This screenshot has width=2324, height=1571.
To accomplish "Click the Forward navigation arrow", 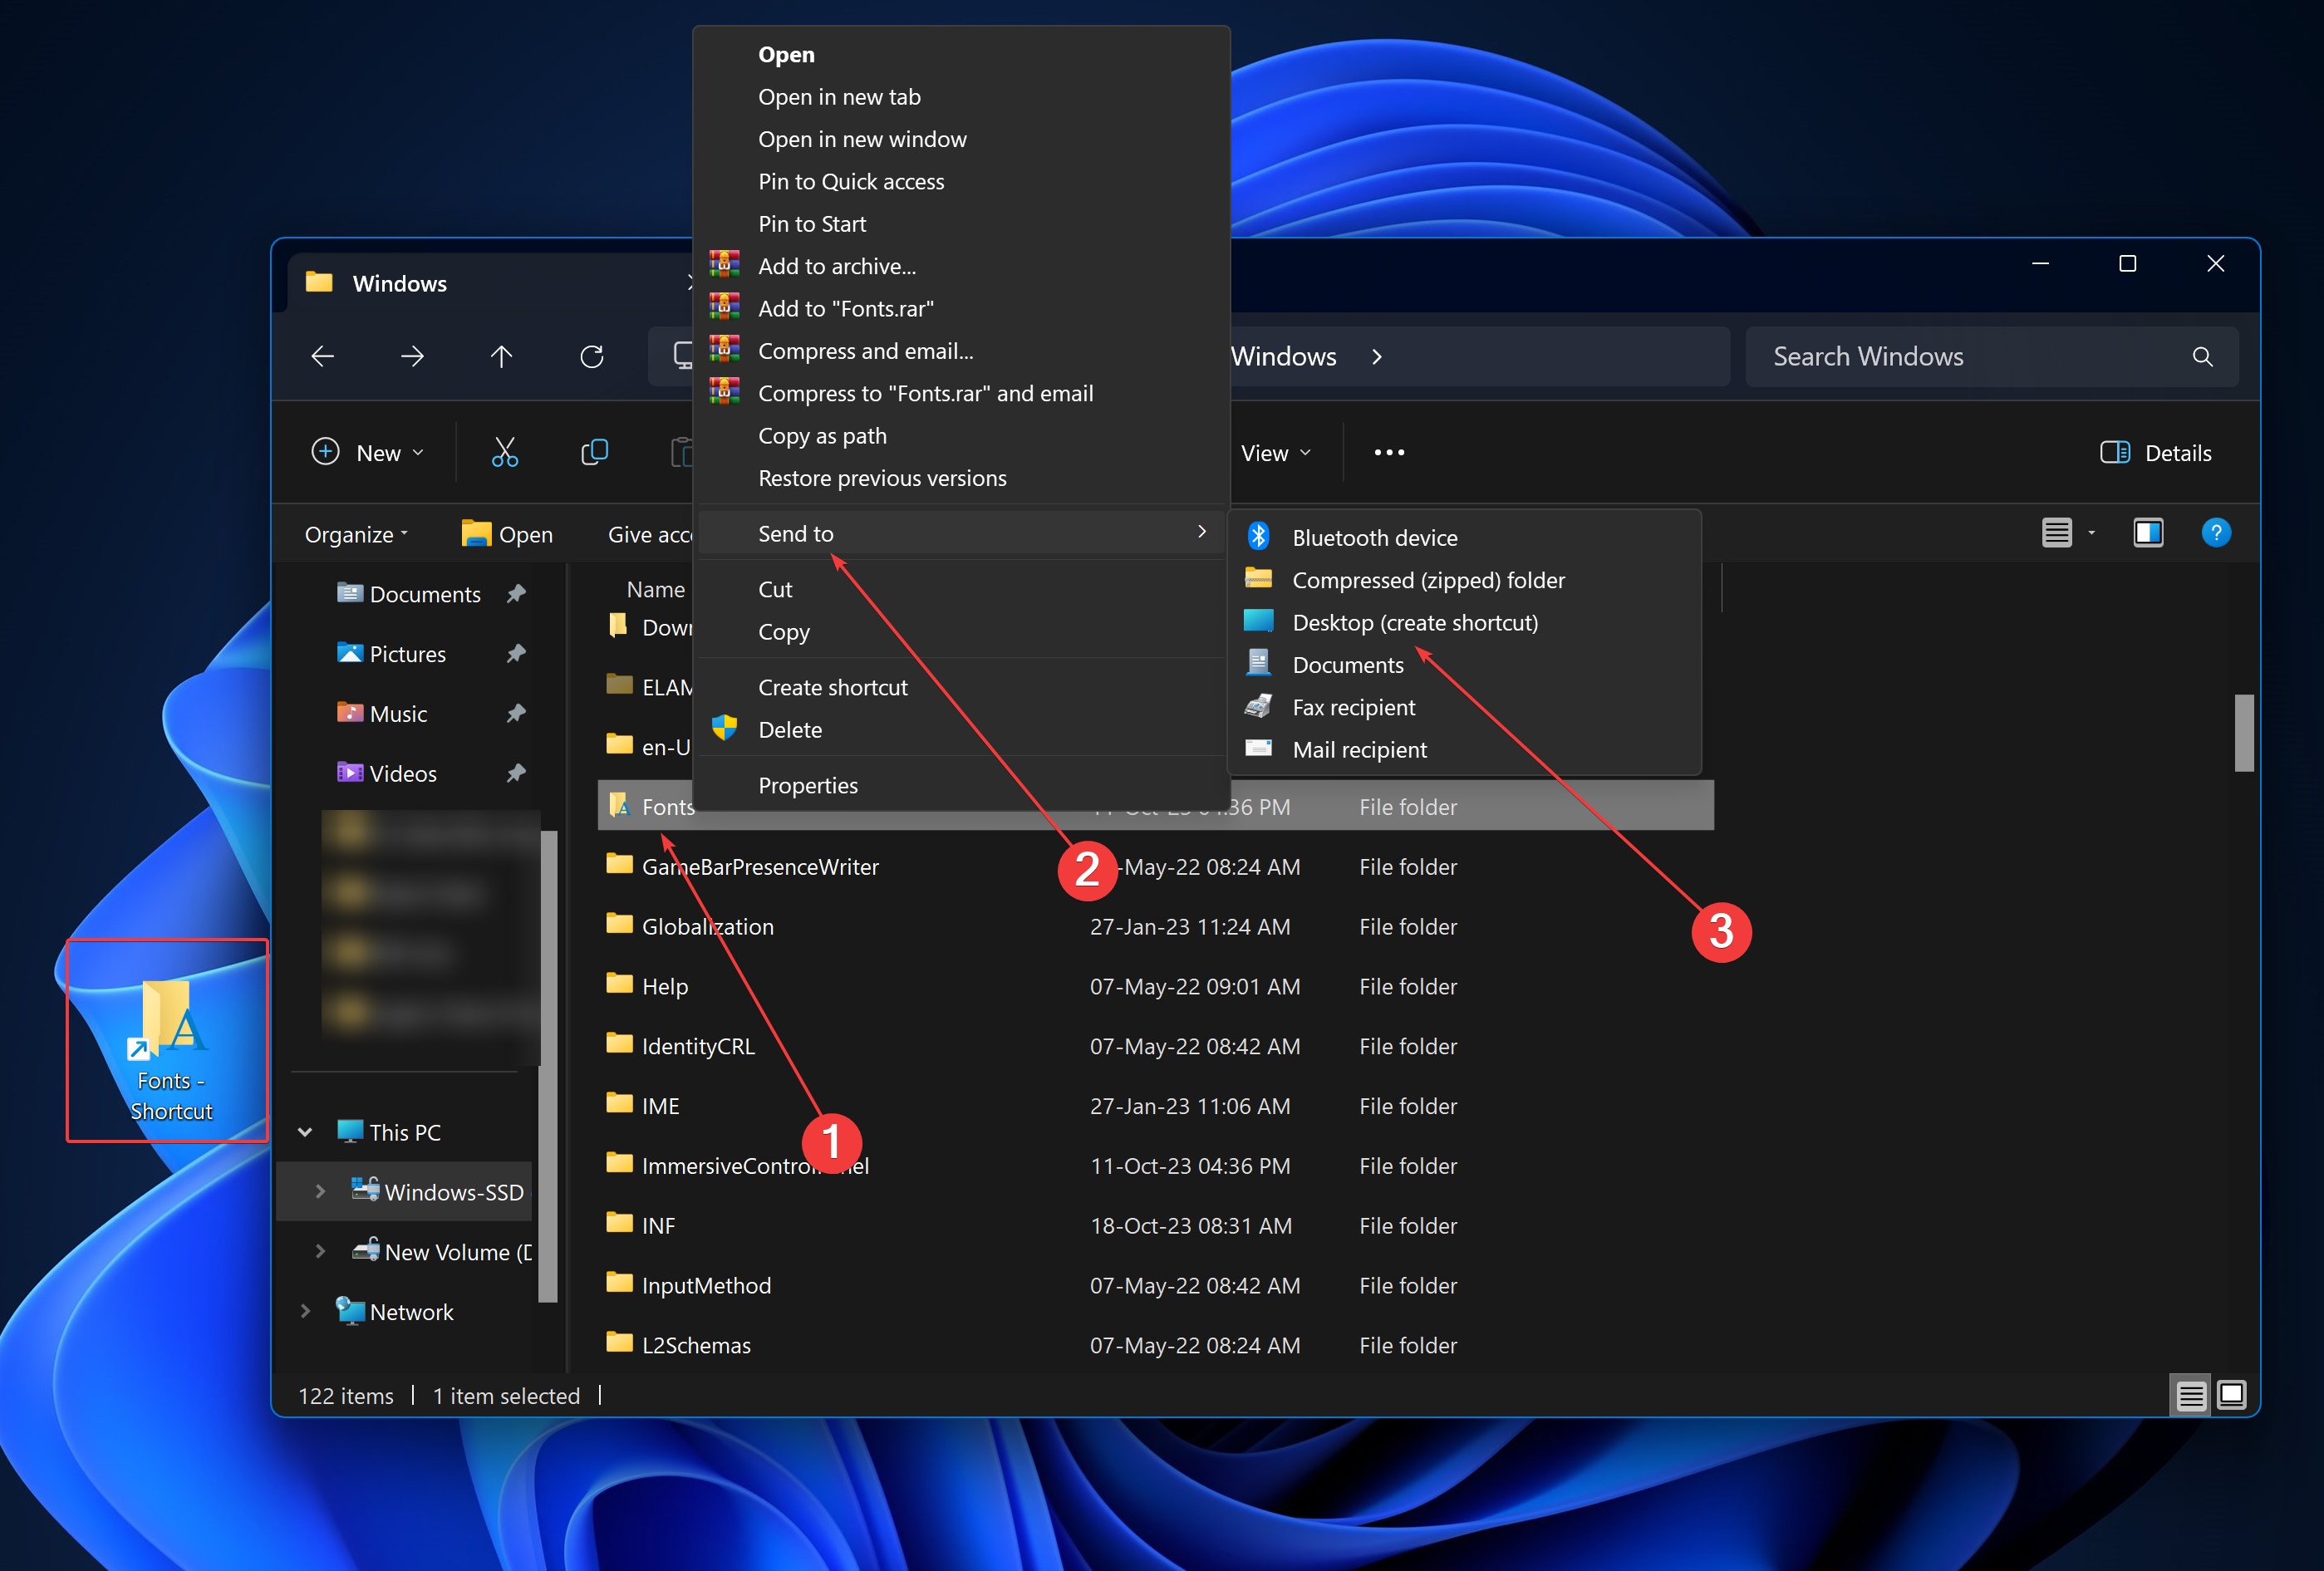I will (412, 356).
